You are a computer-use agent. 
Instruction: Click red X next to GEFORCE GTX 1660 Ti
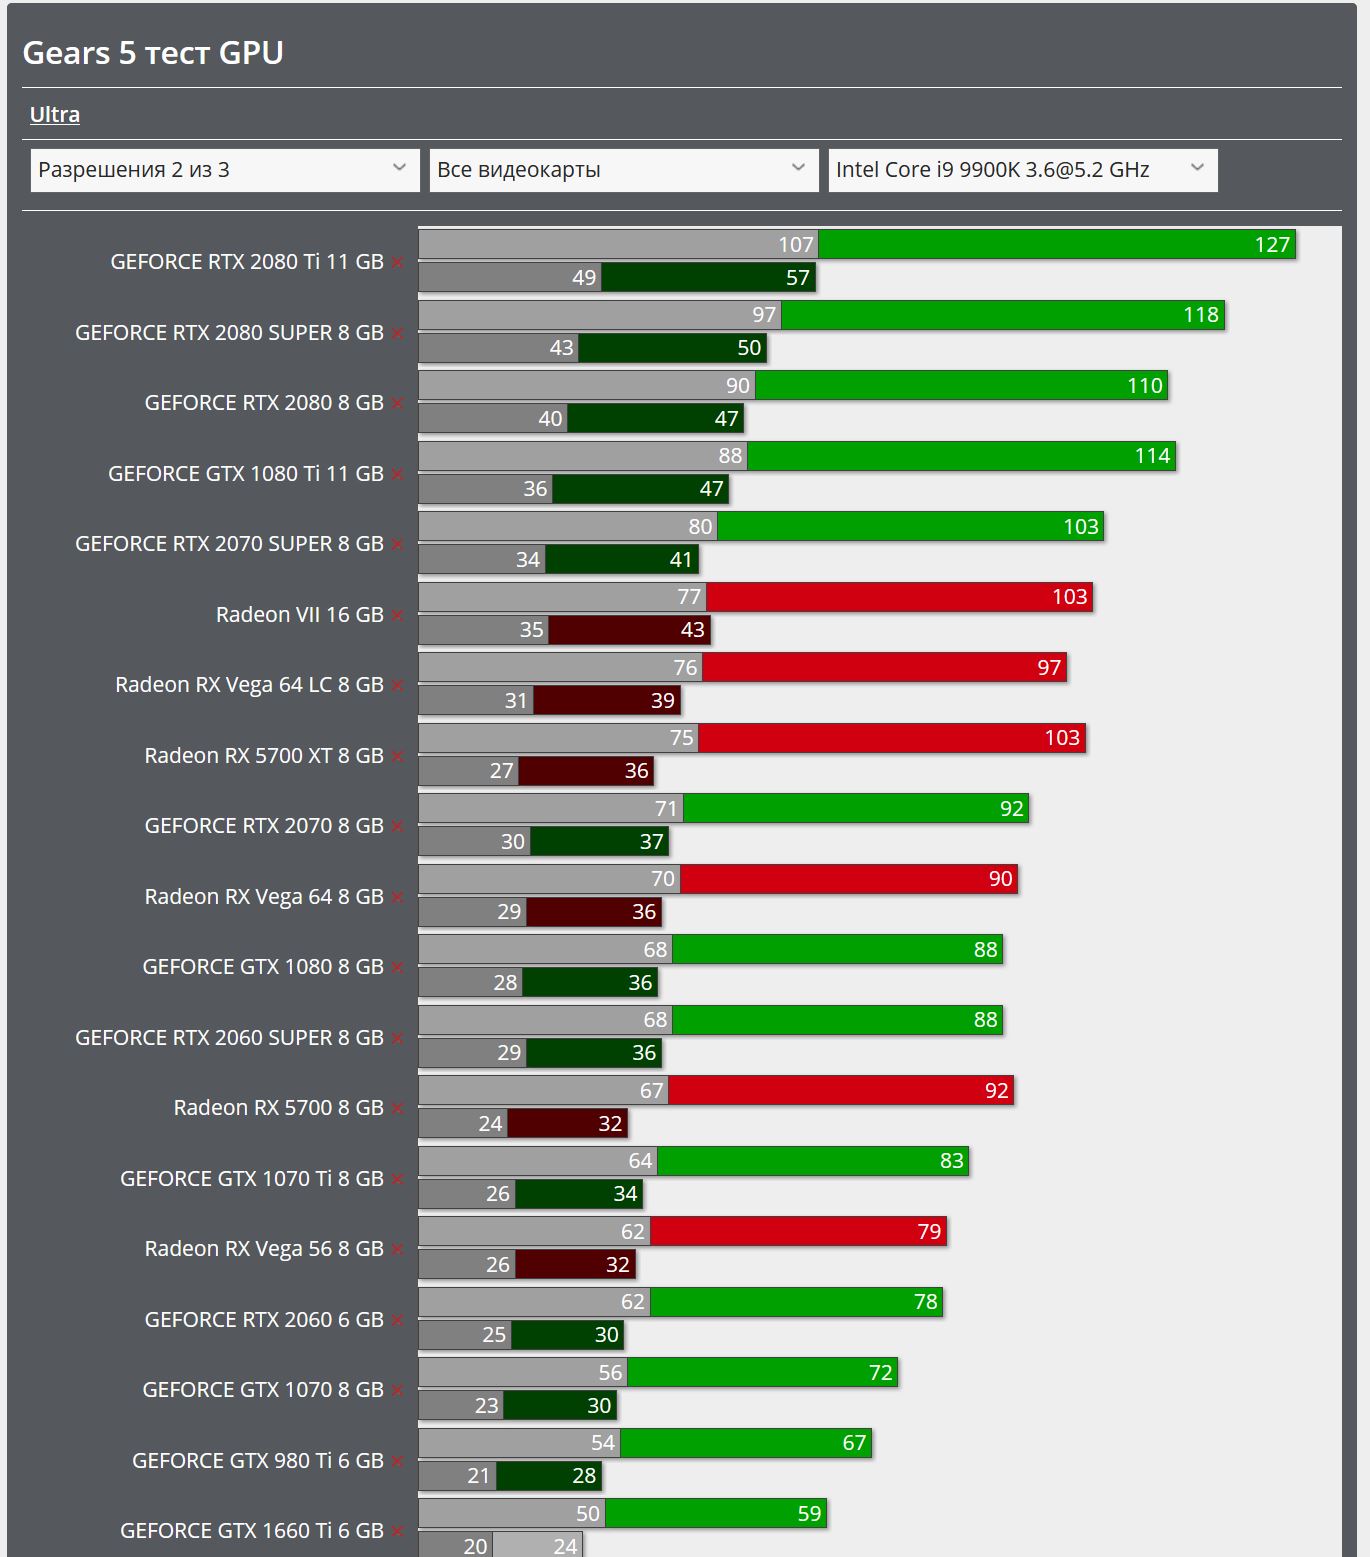[x=397, y=1531]
